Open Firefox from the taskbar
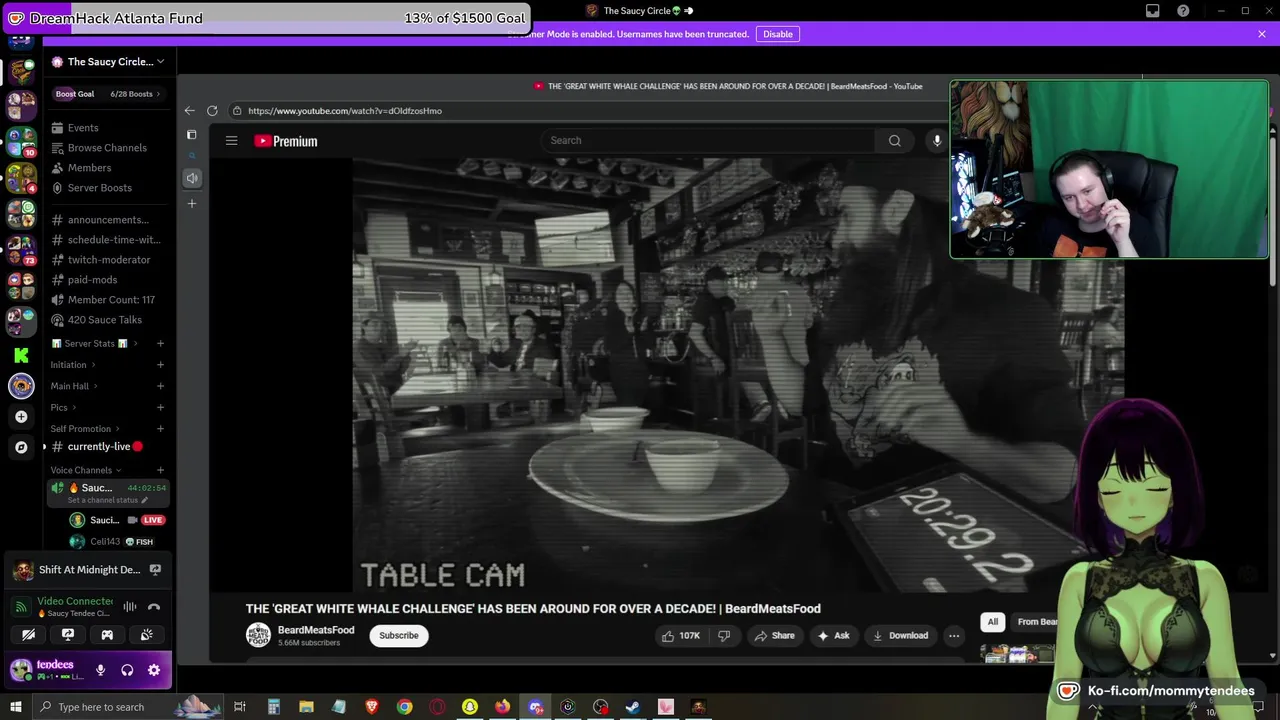Image resolution: width=1280 pixels, height=720 pixels. (502, 707)
